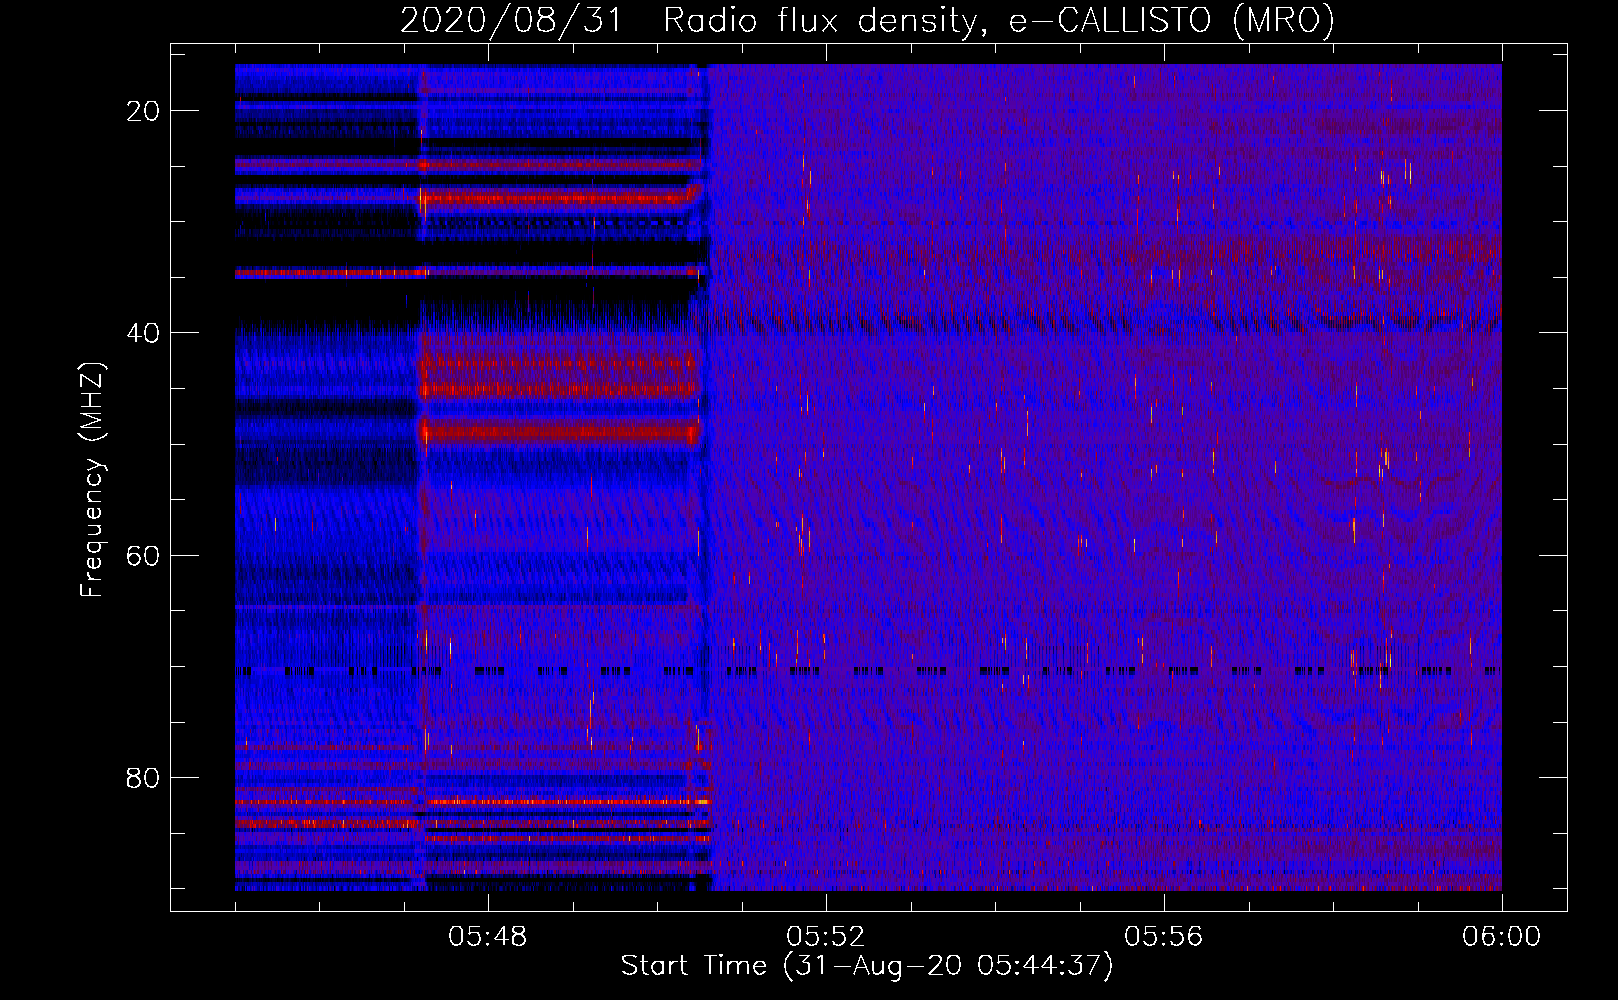1618x1000 pixels.
Task: Click the time tick label "06:00"
Action: 1502,937
